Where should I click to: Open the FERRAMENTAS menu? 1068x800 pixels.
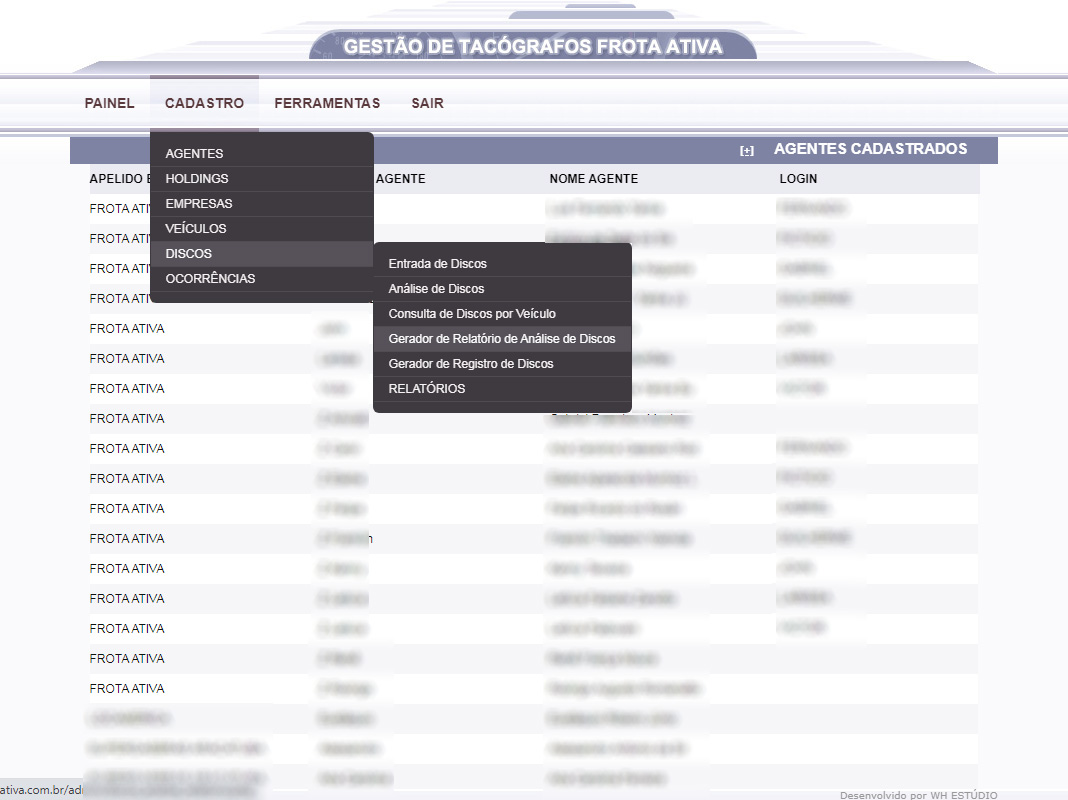327,103
